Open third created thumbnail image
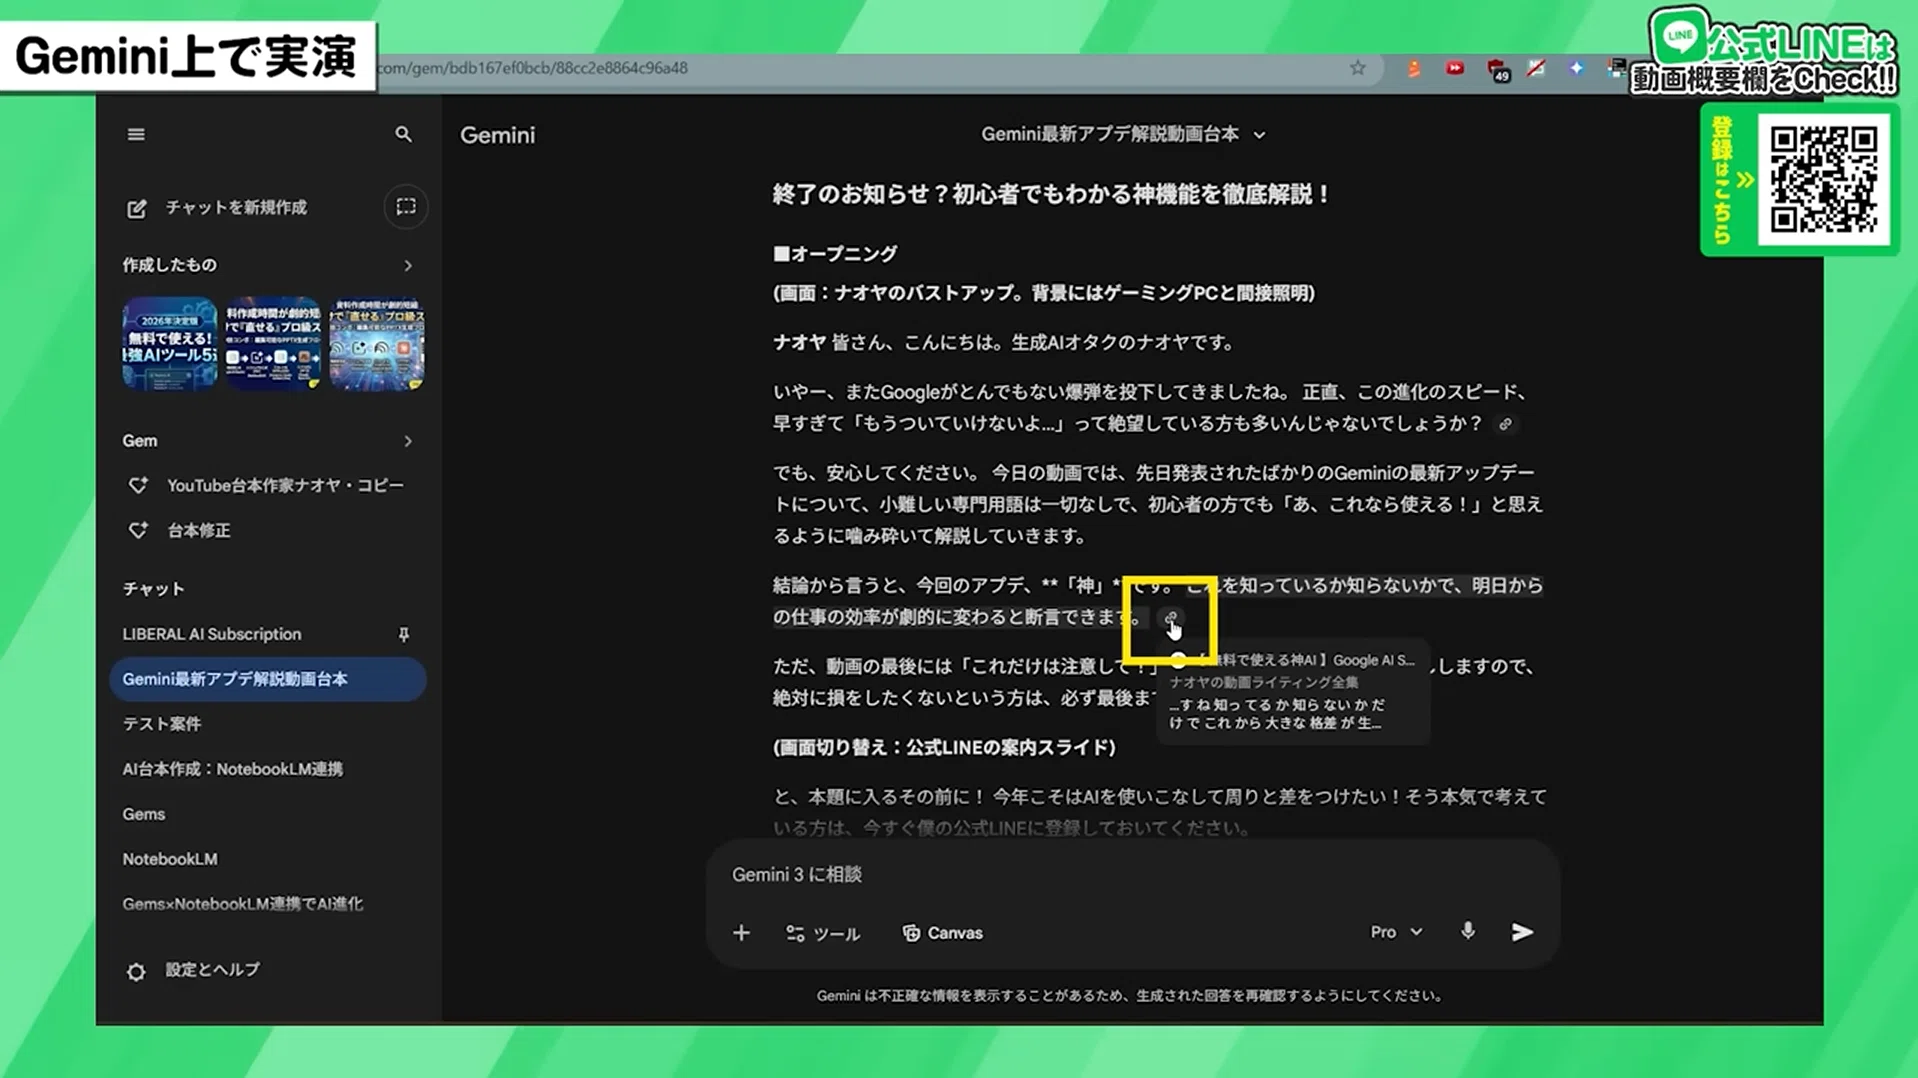This screenshot has width=1918, height=1078. pyautogui.click(x=377, y=343)
